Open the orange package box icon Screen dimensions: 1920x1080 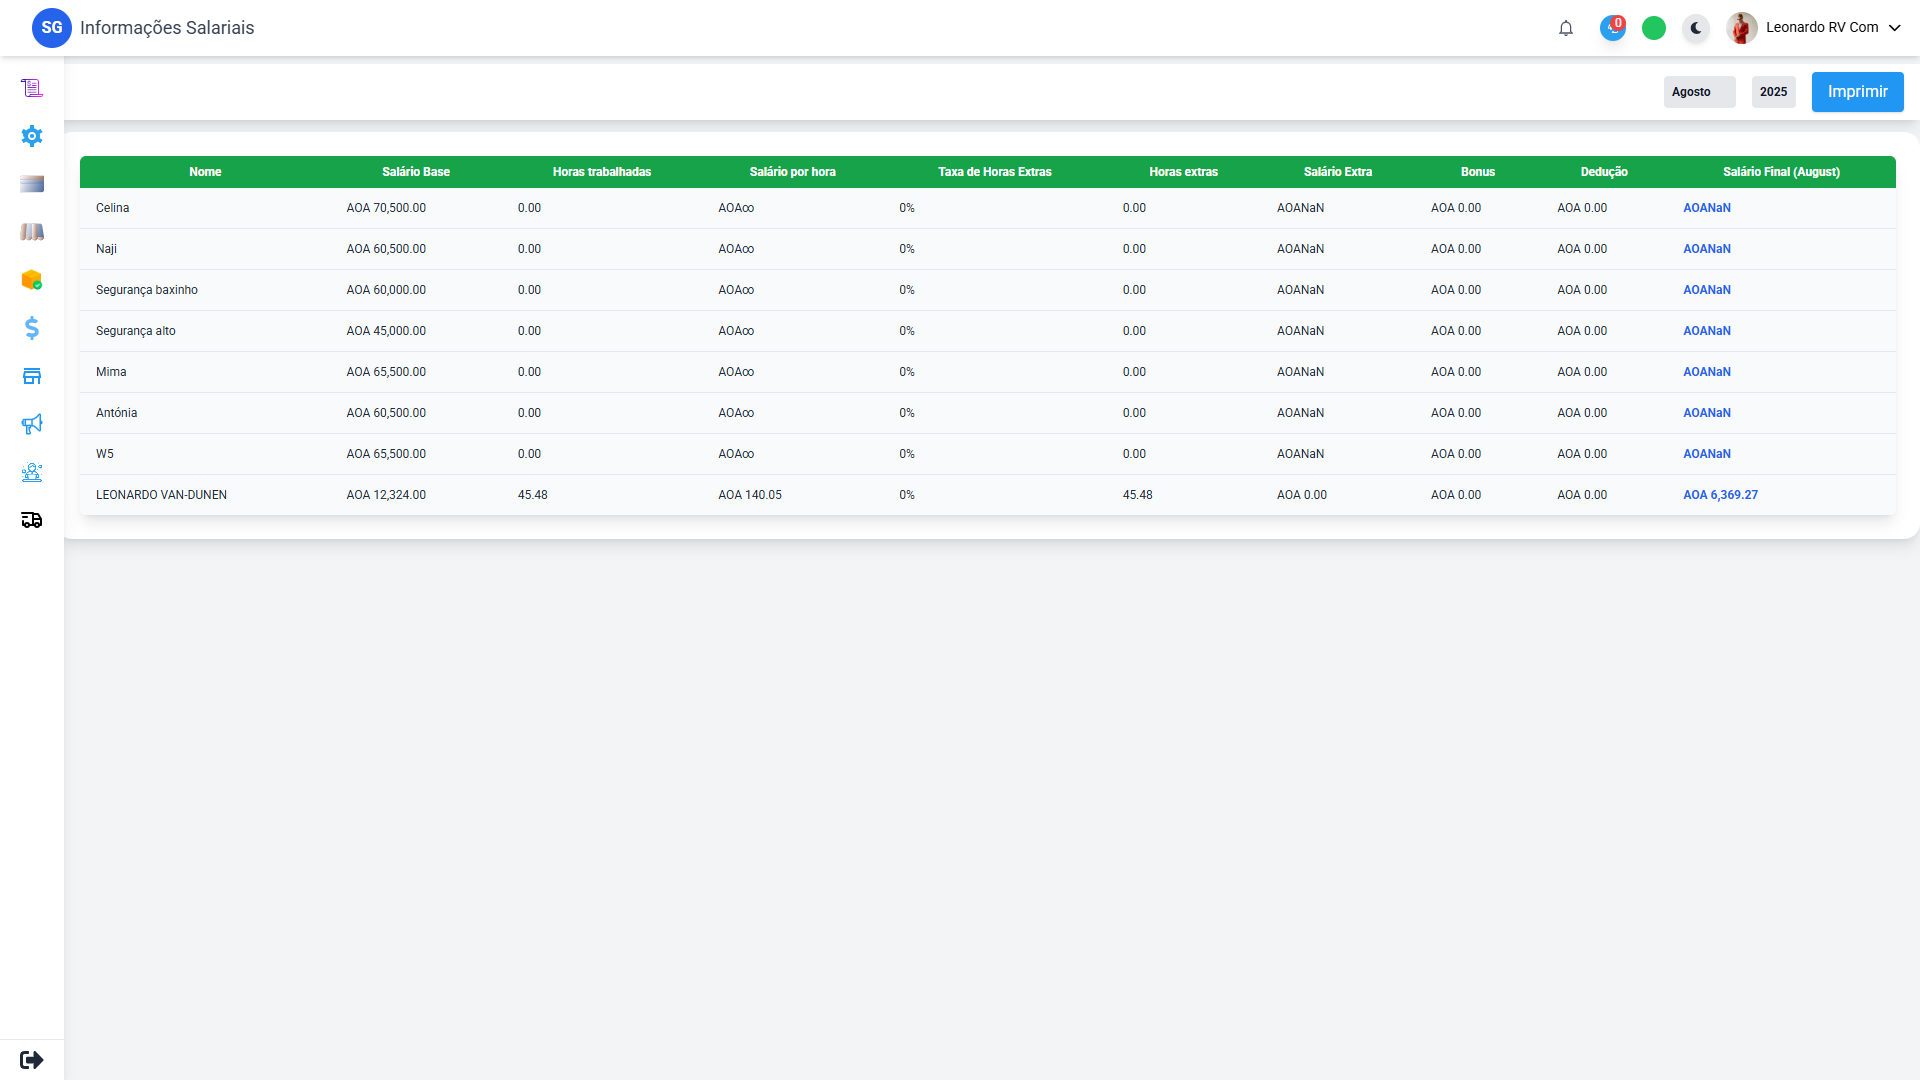pos(32,280)
